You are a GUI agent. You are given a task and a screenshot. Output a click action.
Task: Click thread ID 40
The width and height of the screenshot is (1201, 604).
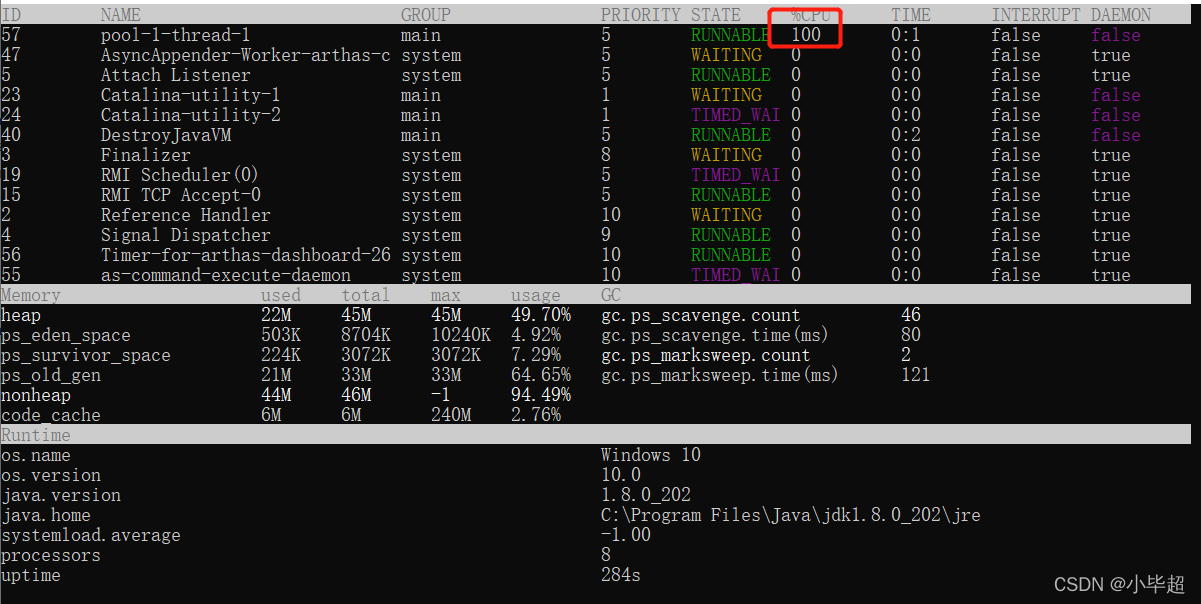tap(11, 135)
